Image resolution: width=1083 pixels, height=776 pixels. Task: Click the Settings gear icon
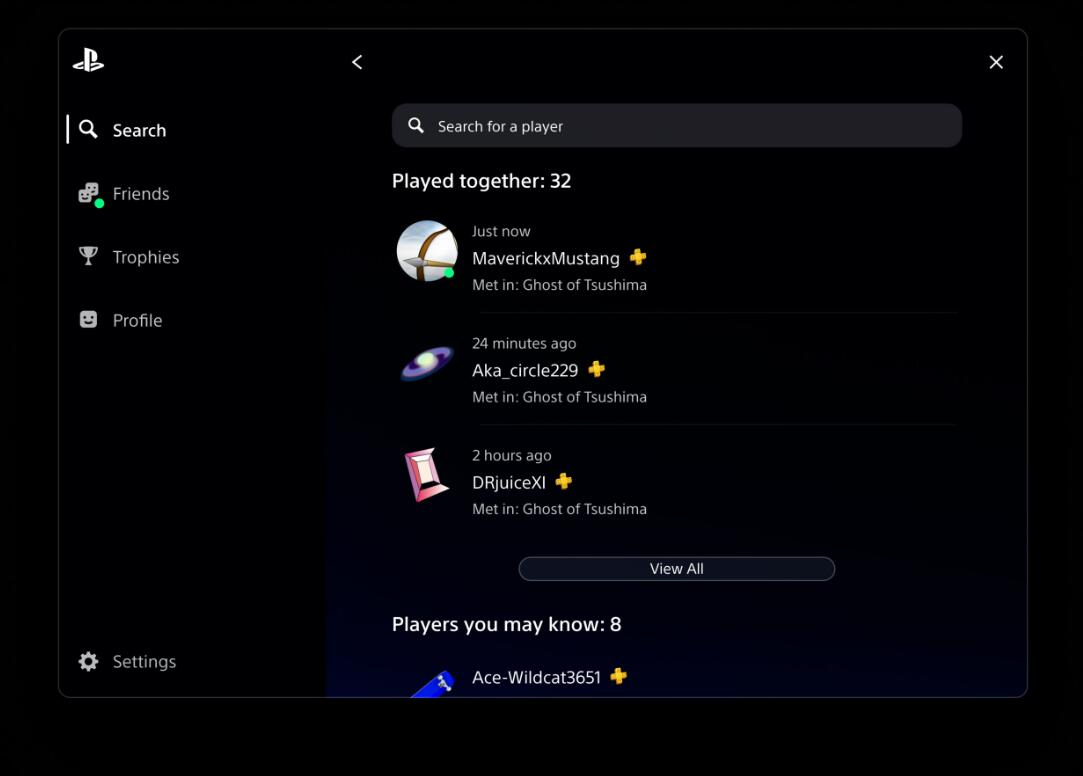tap(88, 661)
